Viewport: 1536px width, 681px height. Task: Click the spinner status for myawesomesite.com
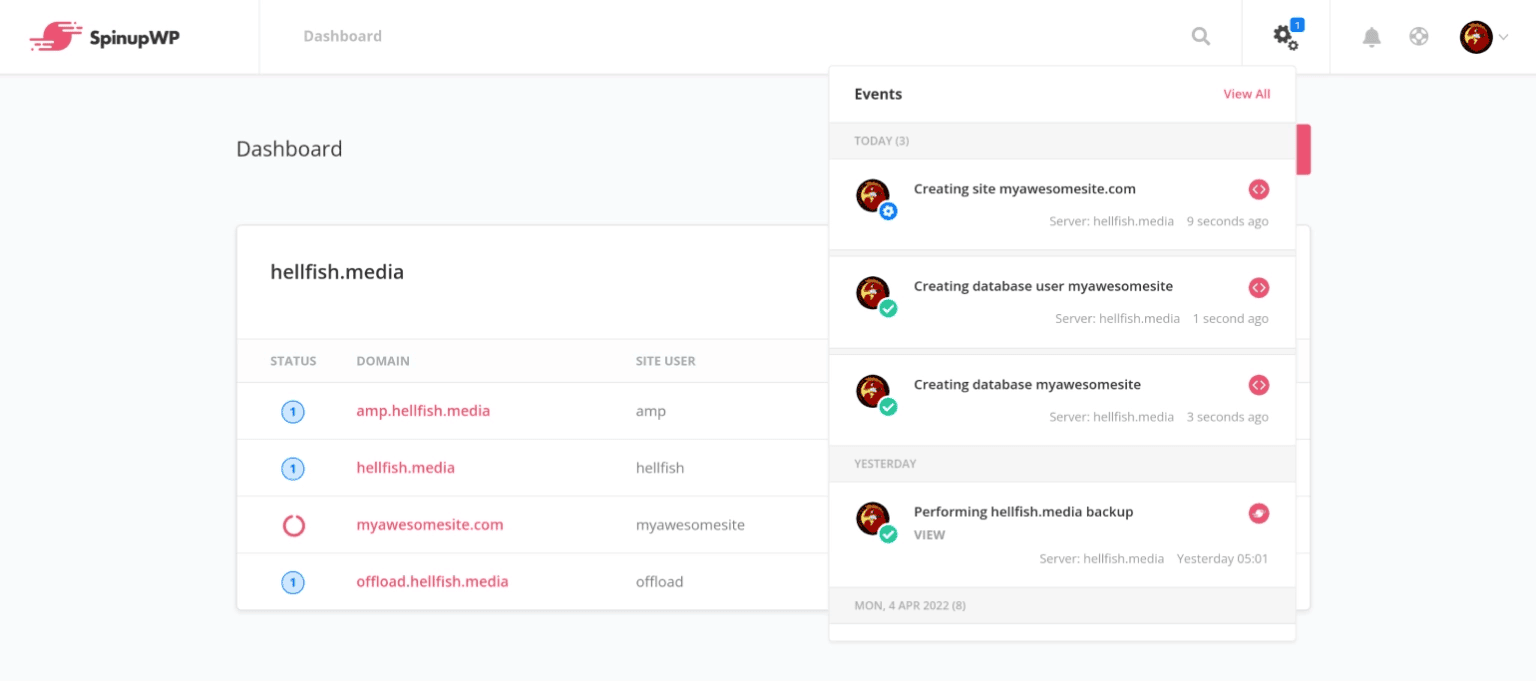[293, 525]
